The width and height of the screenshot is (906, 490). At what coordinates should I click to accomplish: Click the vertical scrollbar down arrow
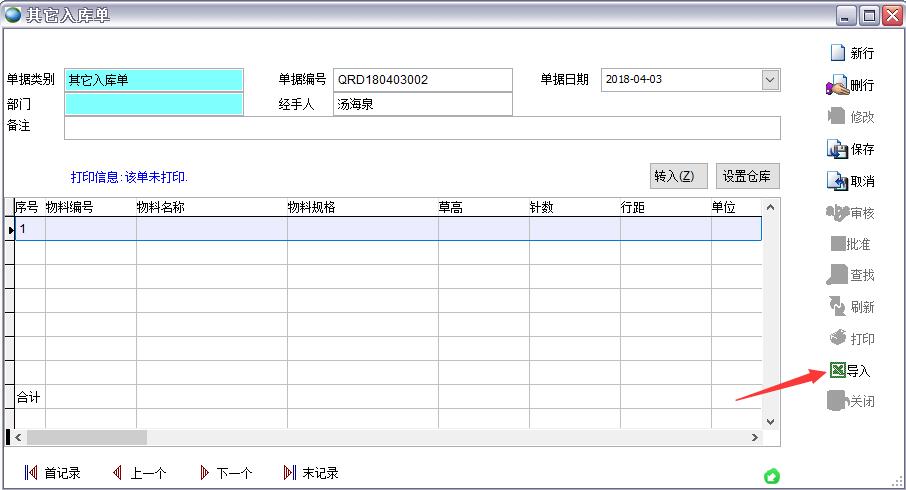770,422
